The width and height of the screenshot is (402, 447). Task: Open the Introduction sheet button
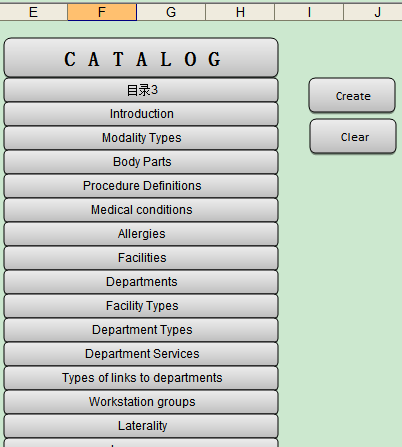pos(141,114)
